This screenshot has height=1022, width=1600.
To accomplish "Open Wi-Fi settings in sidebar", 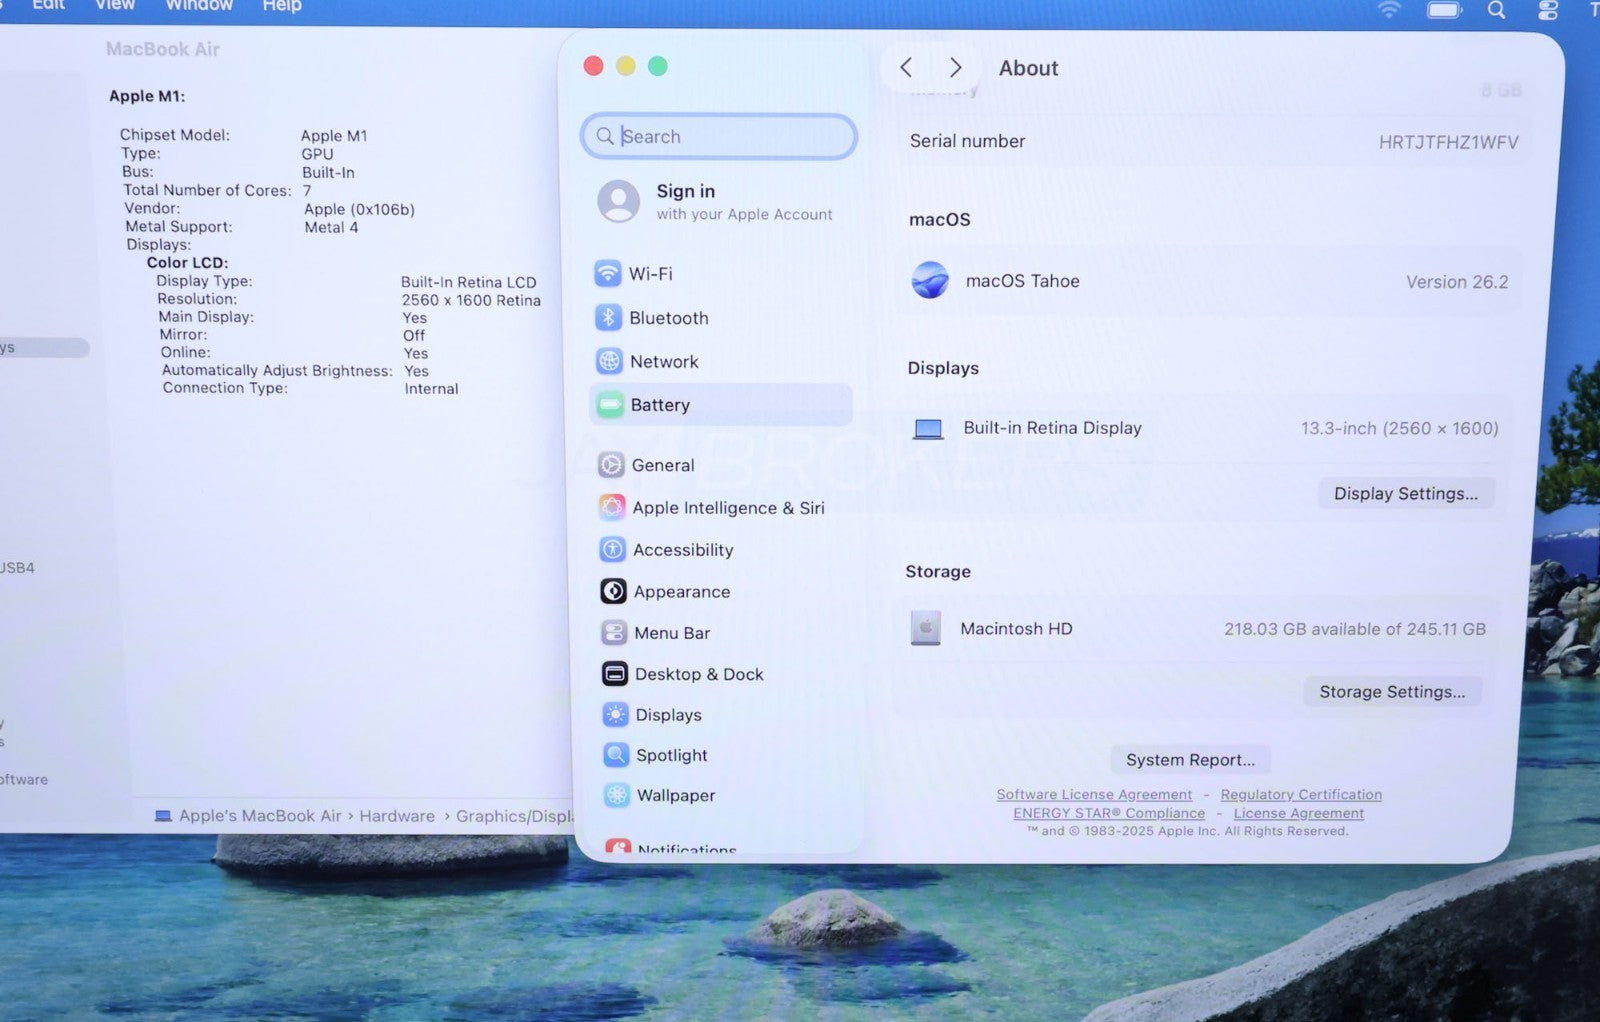I will click(650, 274).
